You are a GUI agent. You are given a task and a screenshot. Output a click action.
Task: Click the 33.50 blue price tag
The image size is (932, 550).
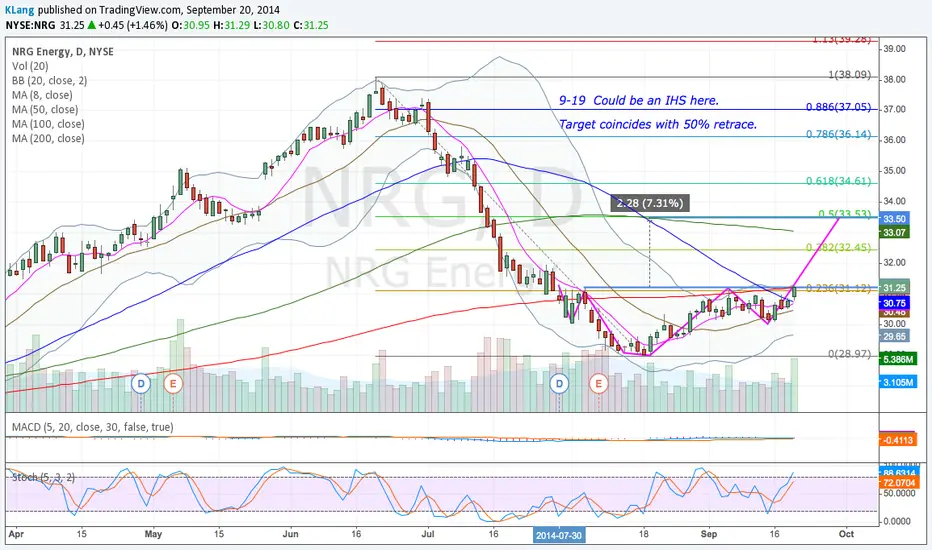[x=894, y=219]
